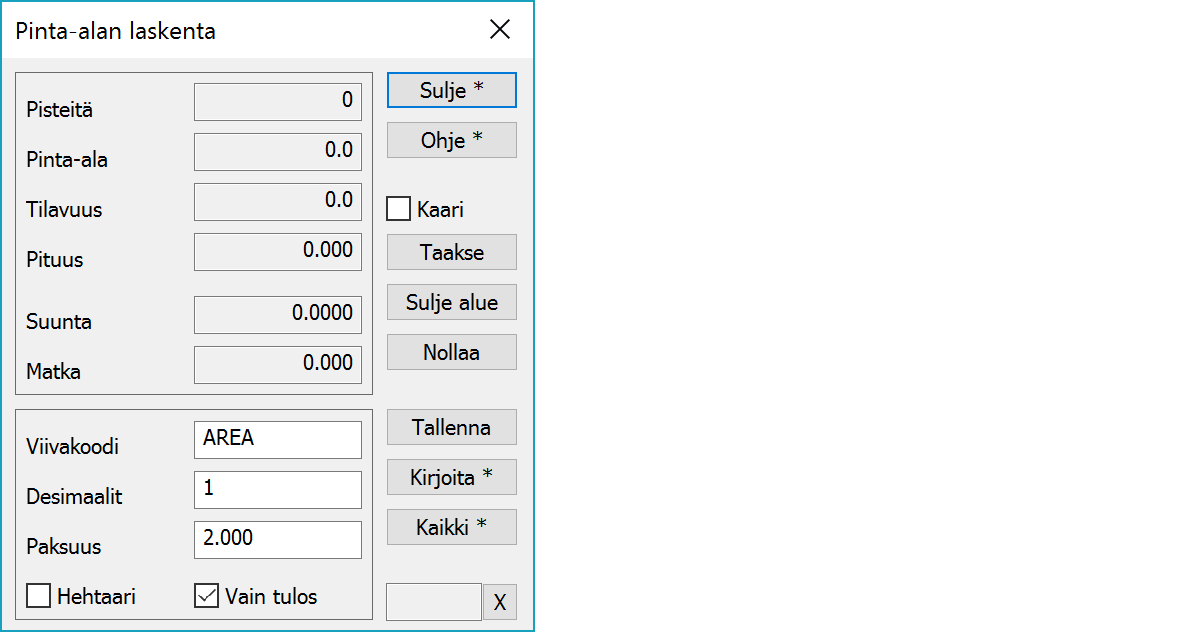Click the small X button at bottom right

coord(500,602)
